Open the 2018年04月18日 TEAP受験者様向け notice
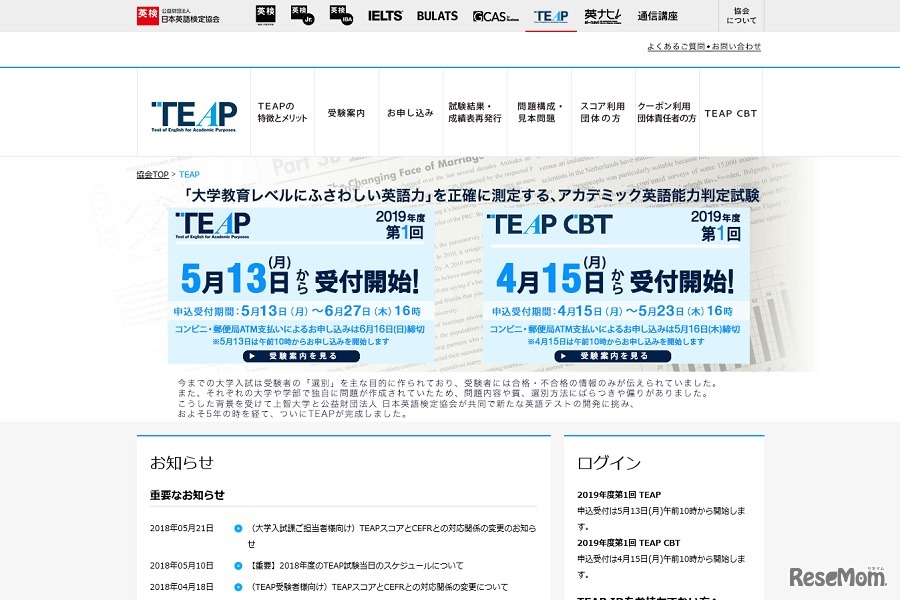 pos(378,587)
